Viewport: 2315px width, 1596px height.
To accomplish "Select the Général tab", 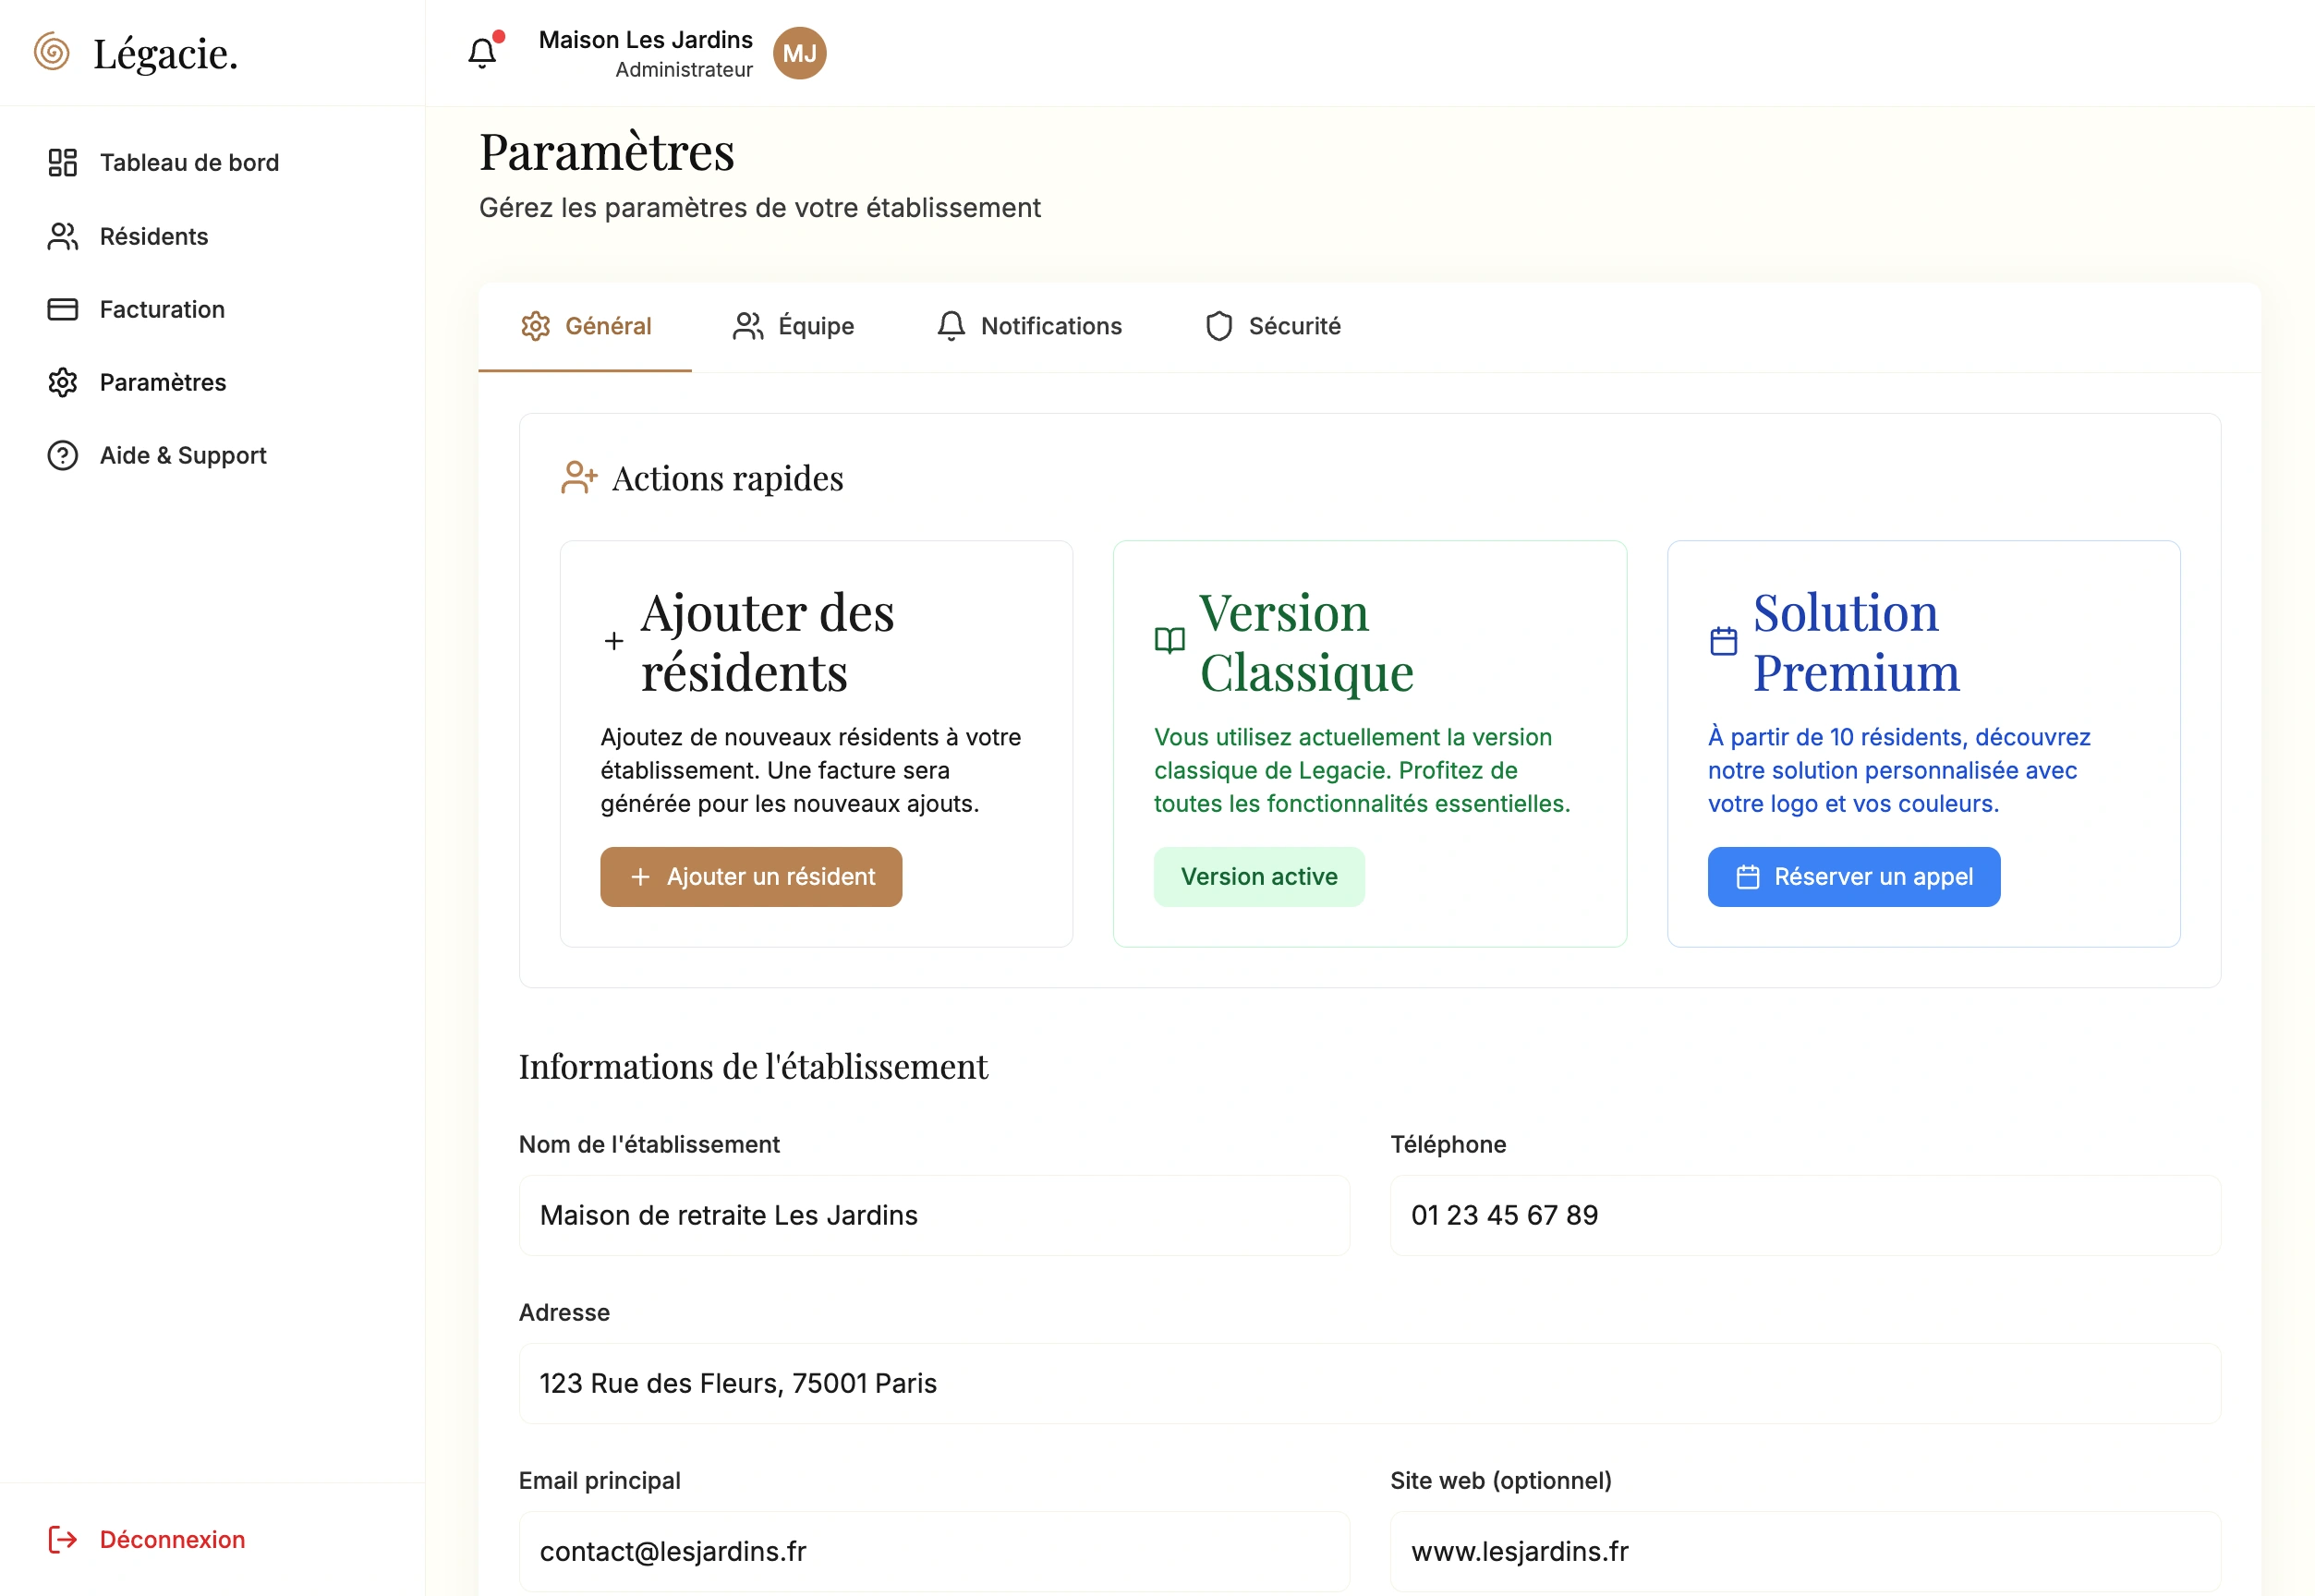I will [586, 326].
